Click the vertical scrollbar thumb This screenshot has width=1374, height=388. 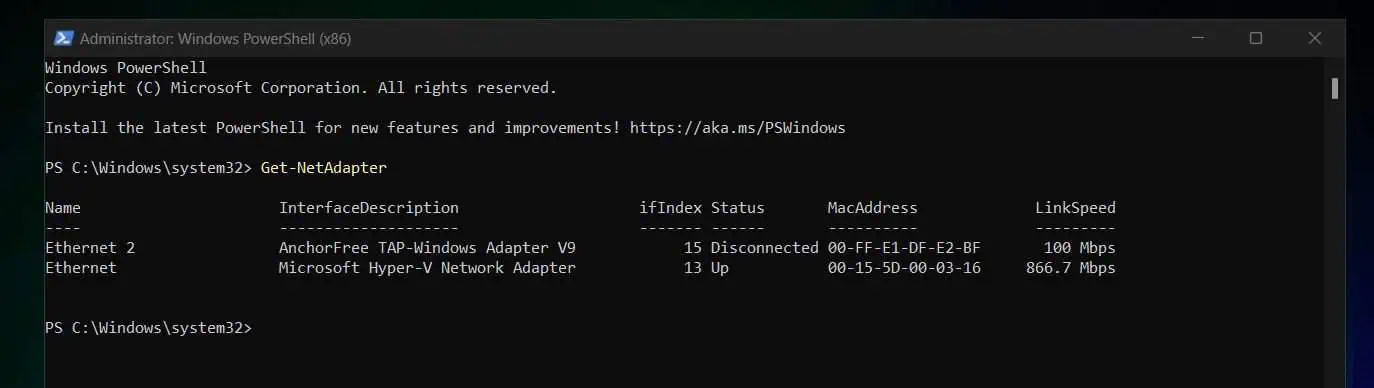(x=1335, y=88)
